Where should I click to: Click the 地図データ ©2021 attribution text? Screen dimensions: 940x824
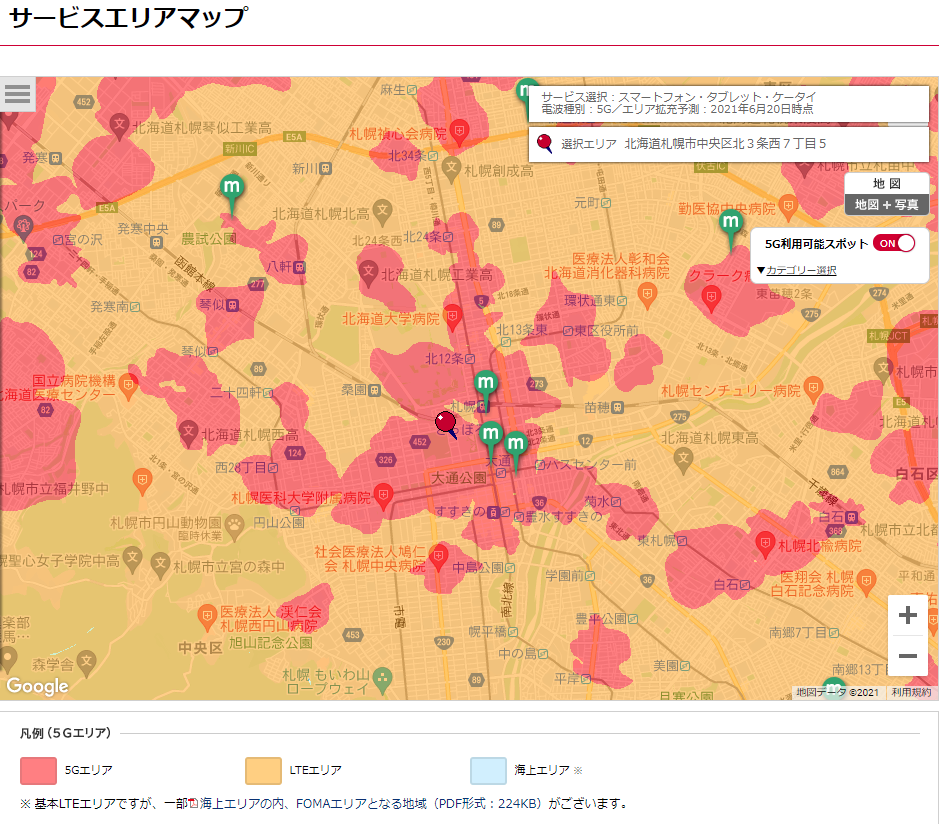pyautogui.click(x=837, y=693)
